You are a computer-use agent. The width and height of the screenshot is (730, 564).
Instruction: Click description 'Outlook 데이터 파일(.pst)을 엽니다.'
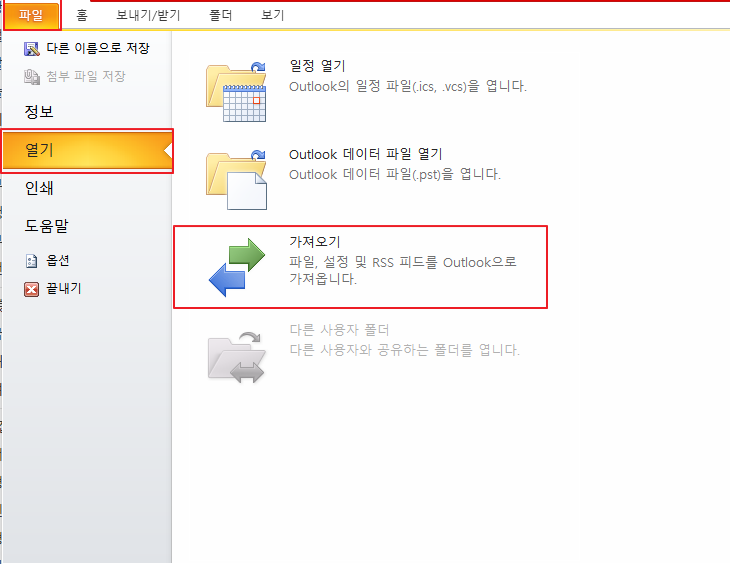[395, 175]
